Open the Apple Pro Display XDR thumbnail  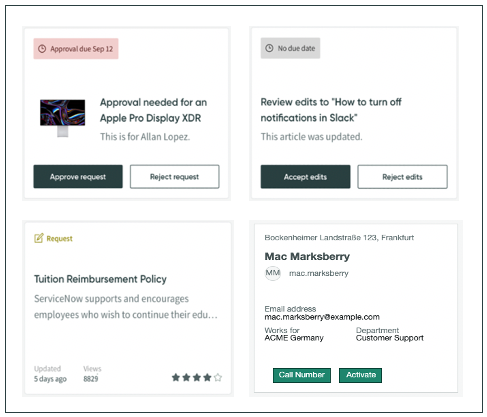pyautogui.click(x=63, y=118)
